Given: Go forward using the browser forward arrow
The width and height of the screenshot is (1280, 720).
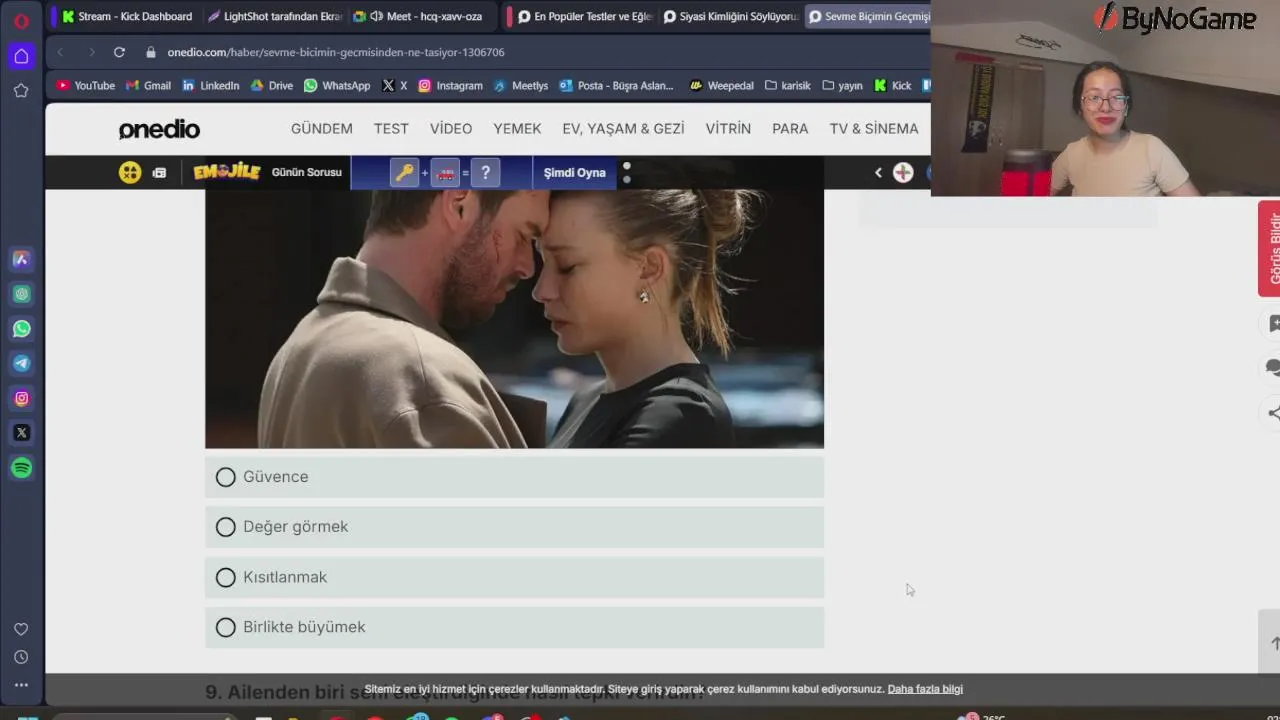Looking at the screenshot, I should [91, 52].
